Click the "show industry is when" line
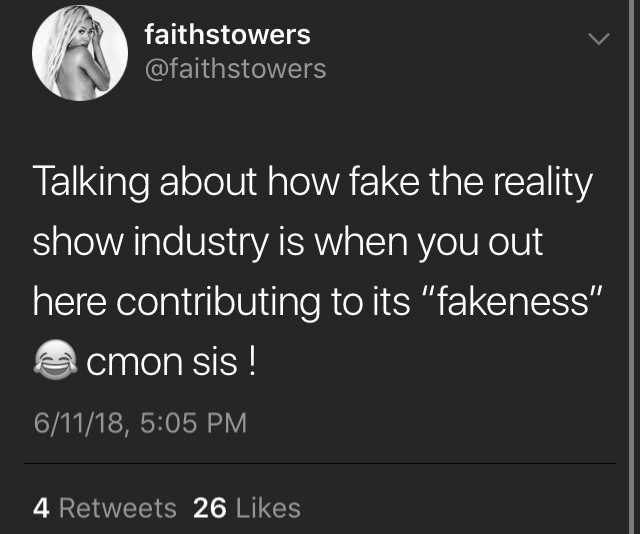 [x=220, y=243]
